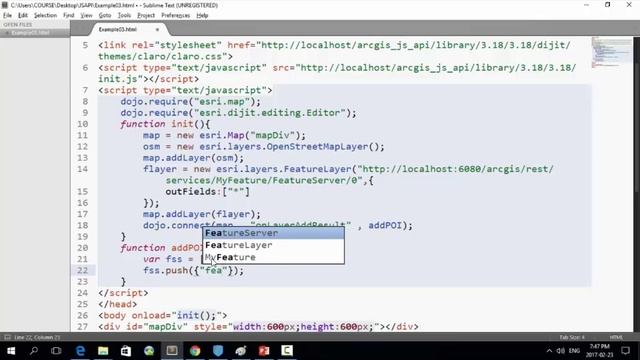
Task: Open the Edit menu
Action: pos(22,16)
